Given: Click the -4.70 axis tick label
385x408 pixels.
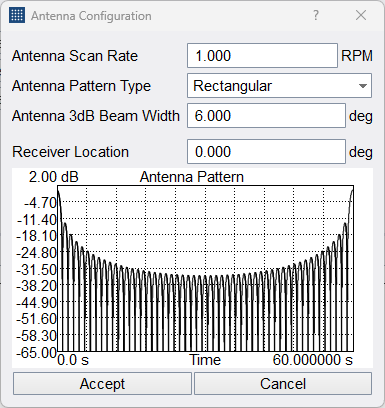Looking at the screenshot, I should pos(40,203).
